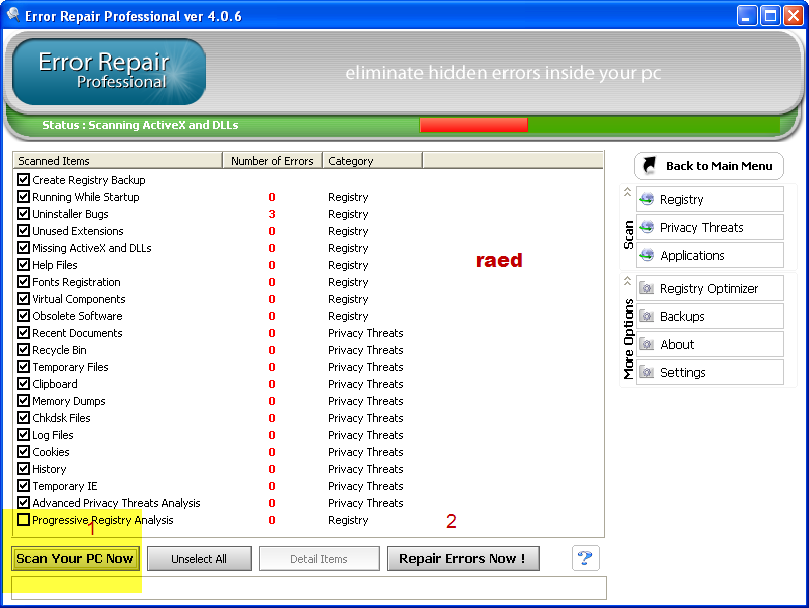
Task: Collapse the Scan section chevron
Action: (627, 192)
